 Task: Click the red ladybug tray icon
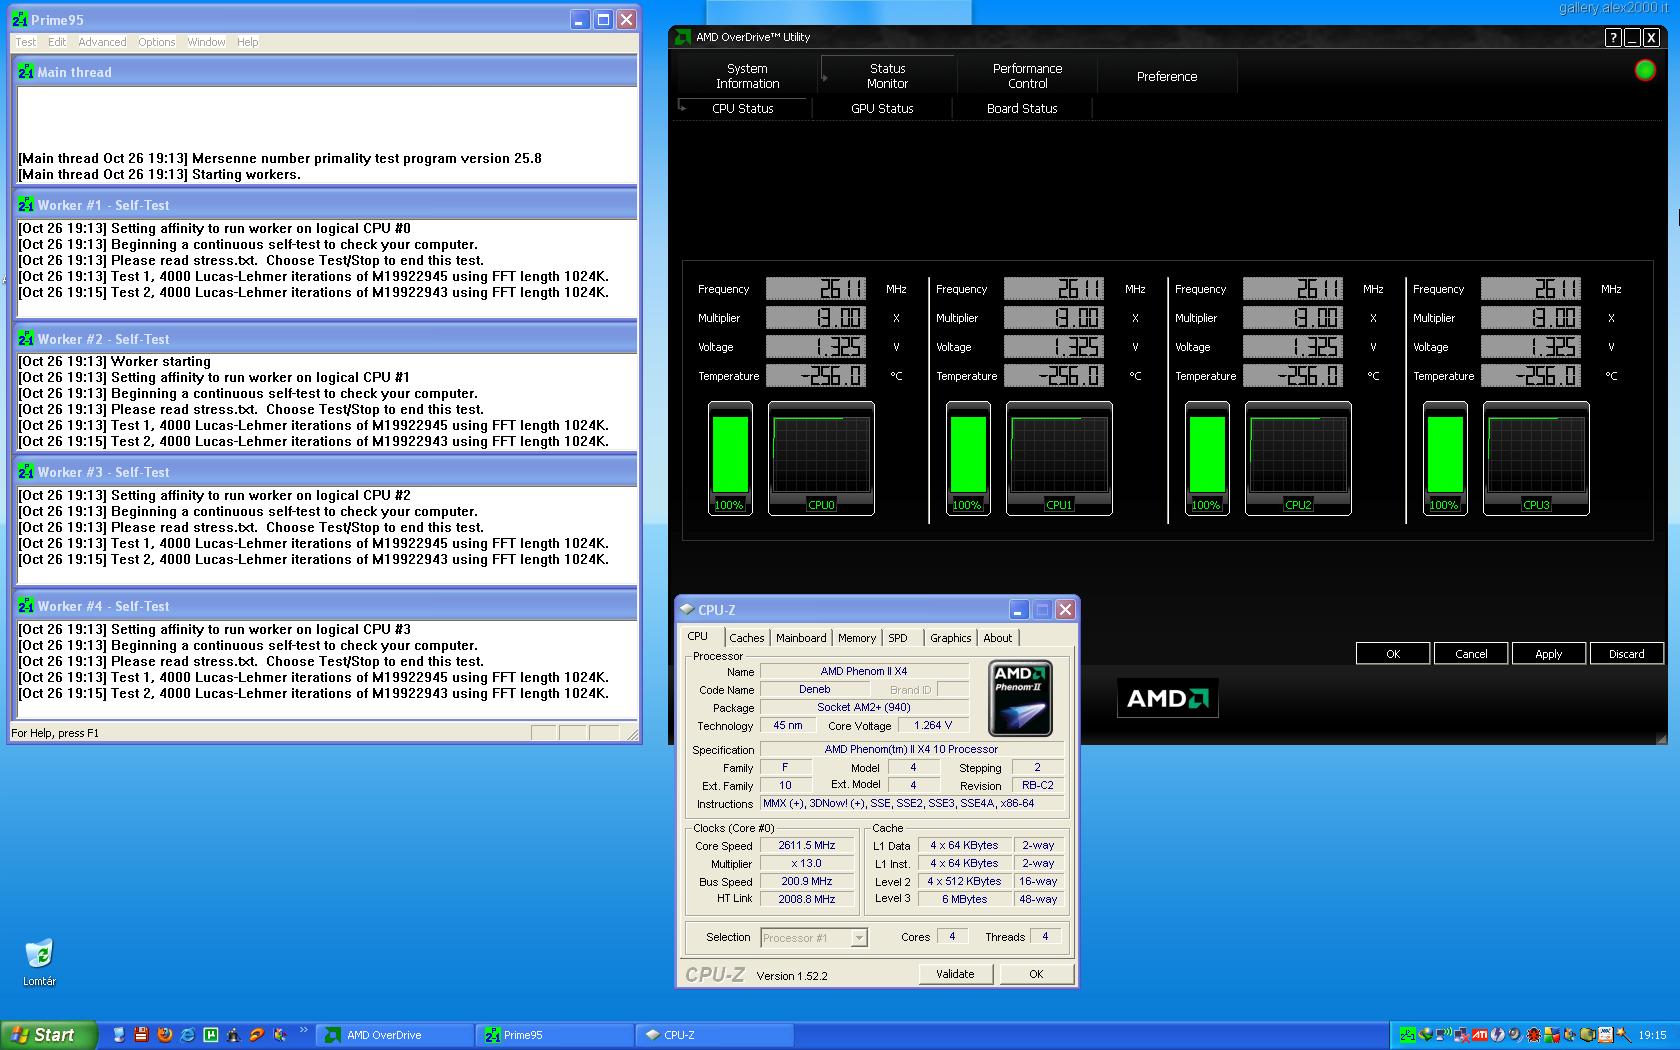click(1534, 1035)
